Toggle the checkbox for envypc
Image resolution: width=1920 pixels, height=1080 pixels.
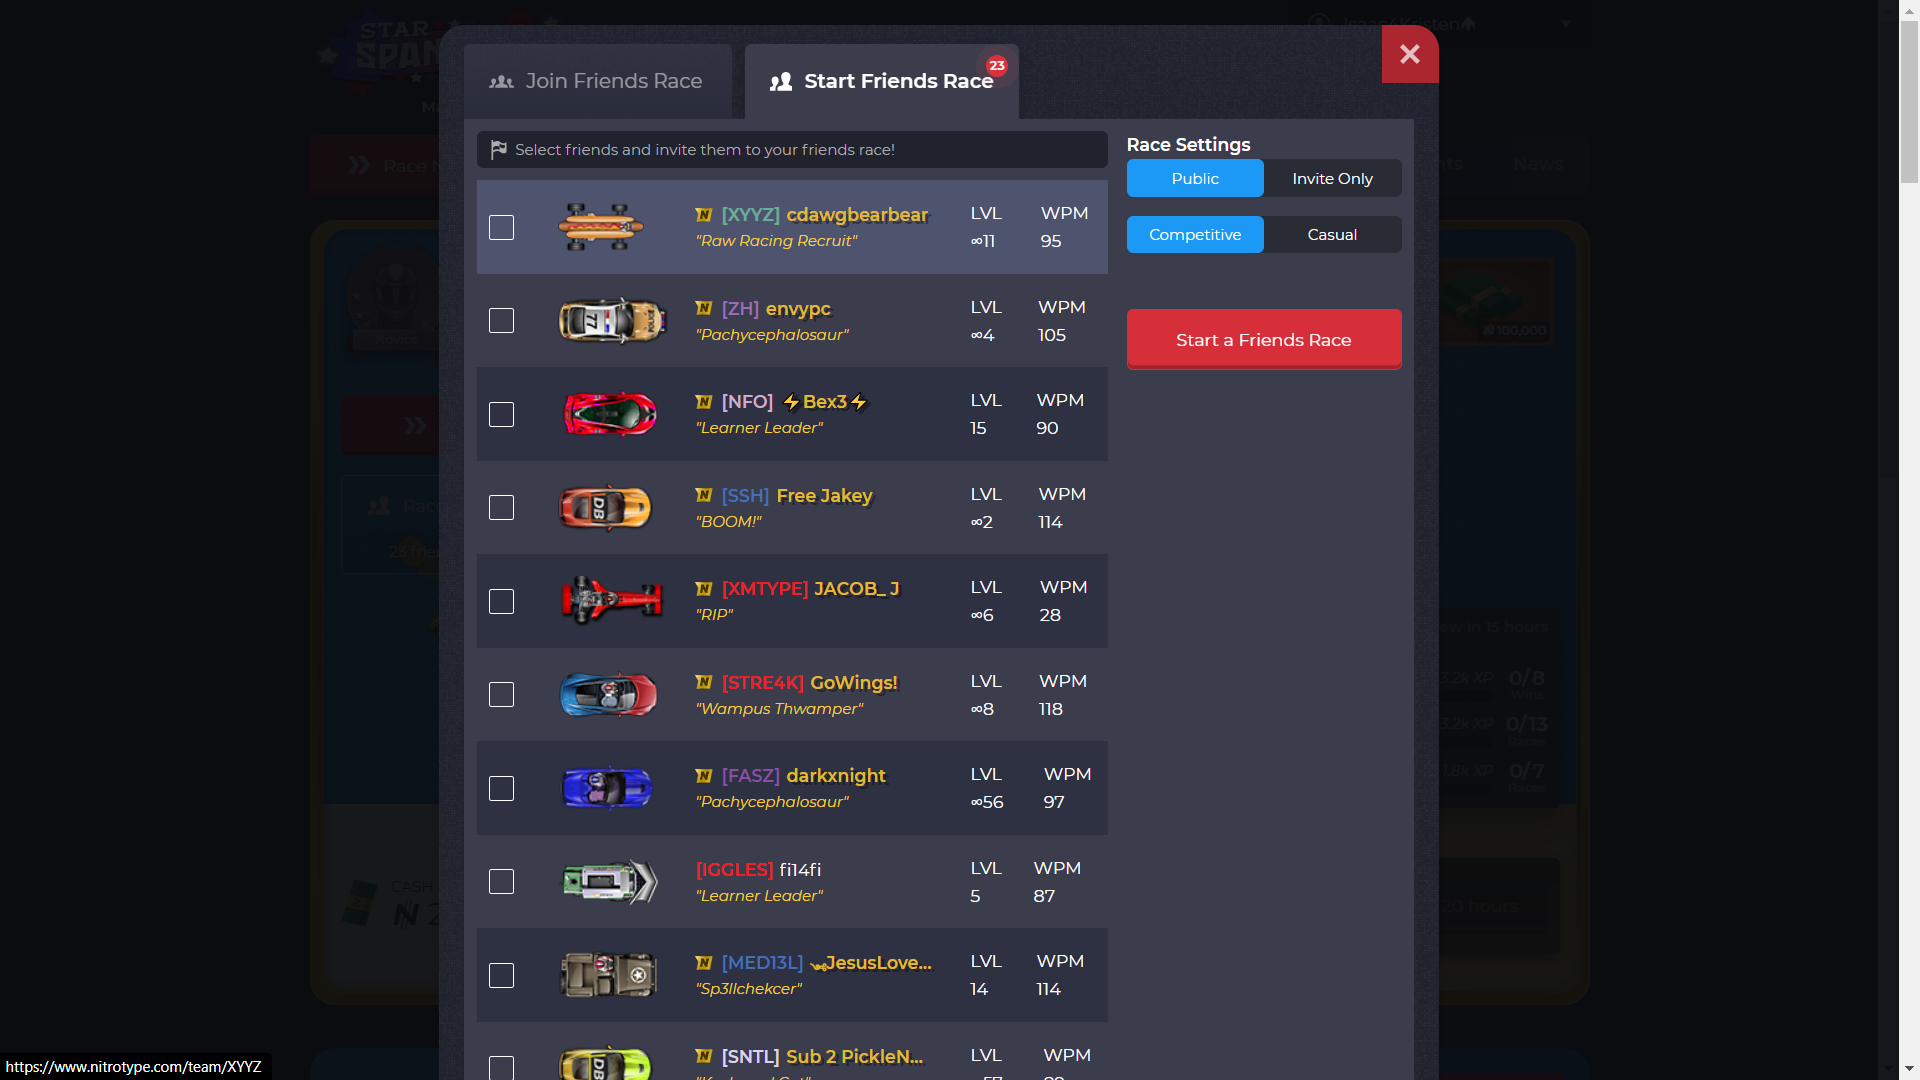point(501,320)
